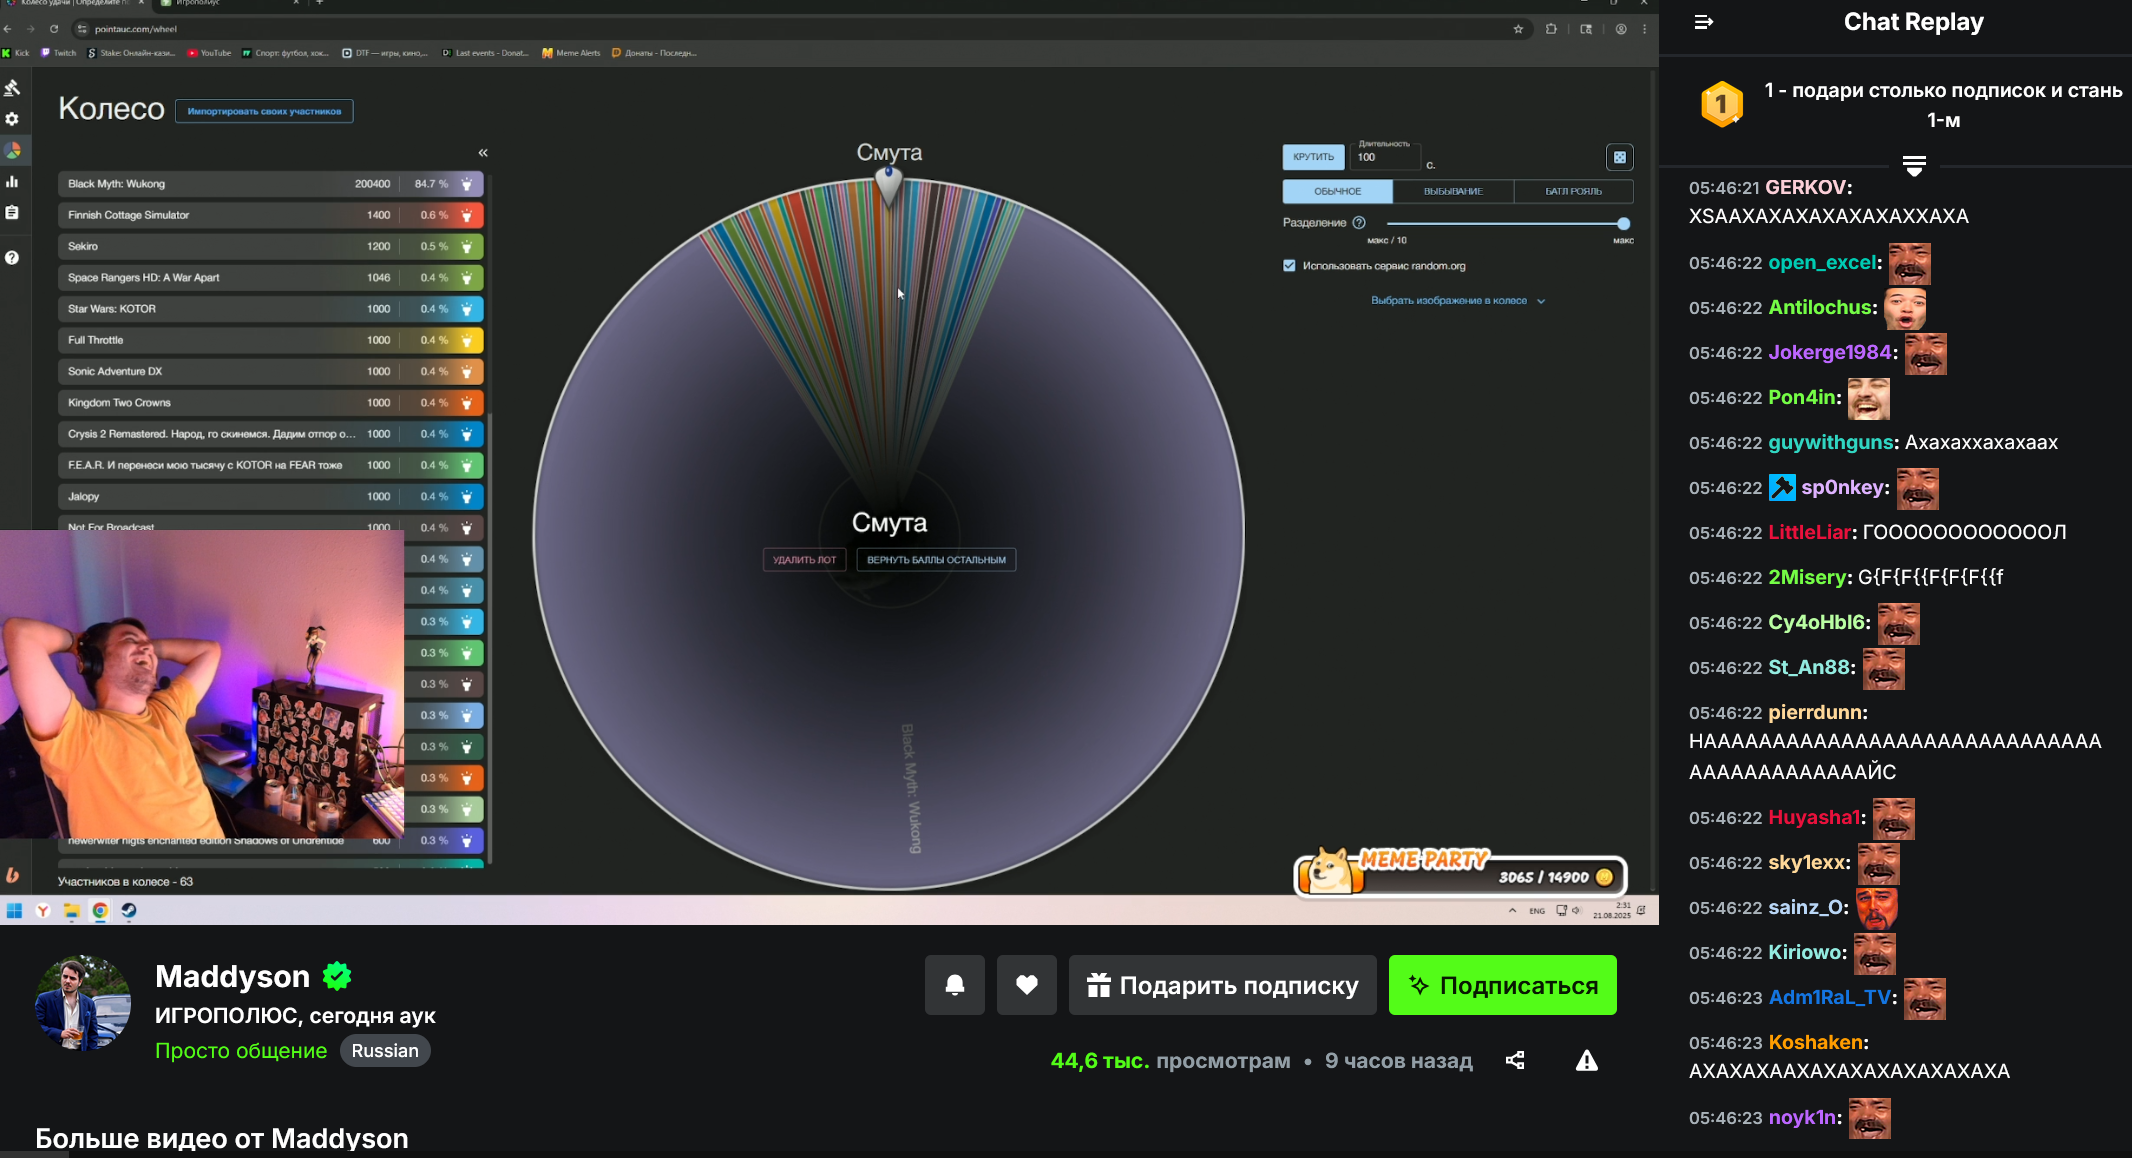Click the notification bell icon
The width and height of the screenshot is (2132, 1158).
(x=954, y=985)
